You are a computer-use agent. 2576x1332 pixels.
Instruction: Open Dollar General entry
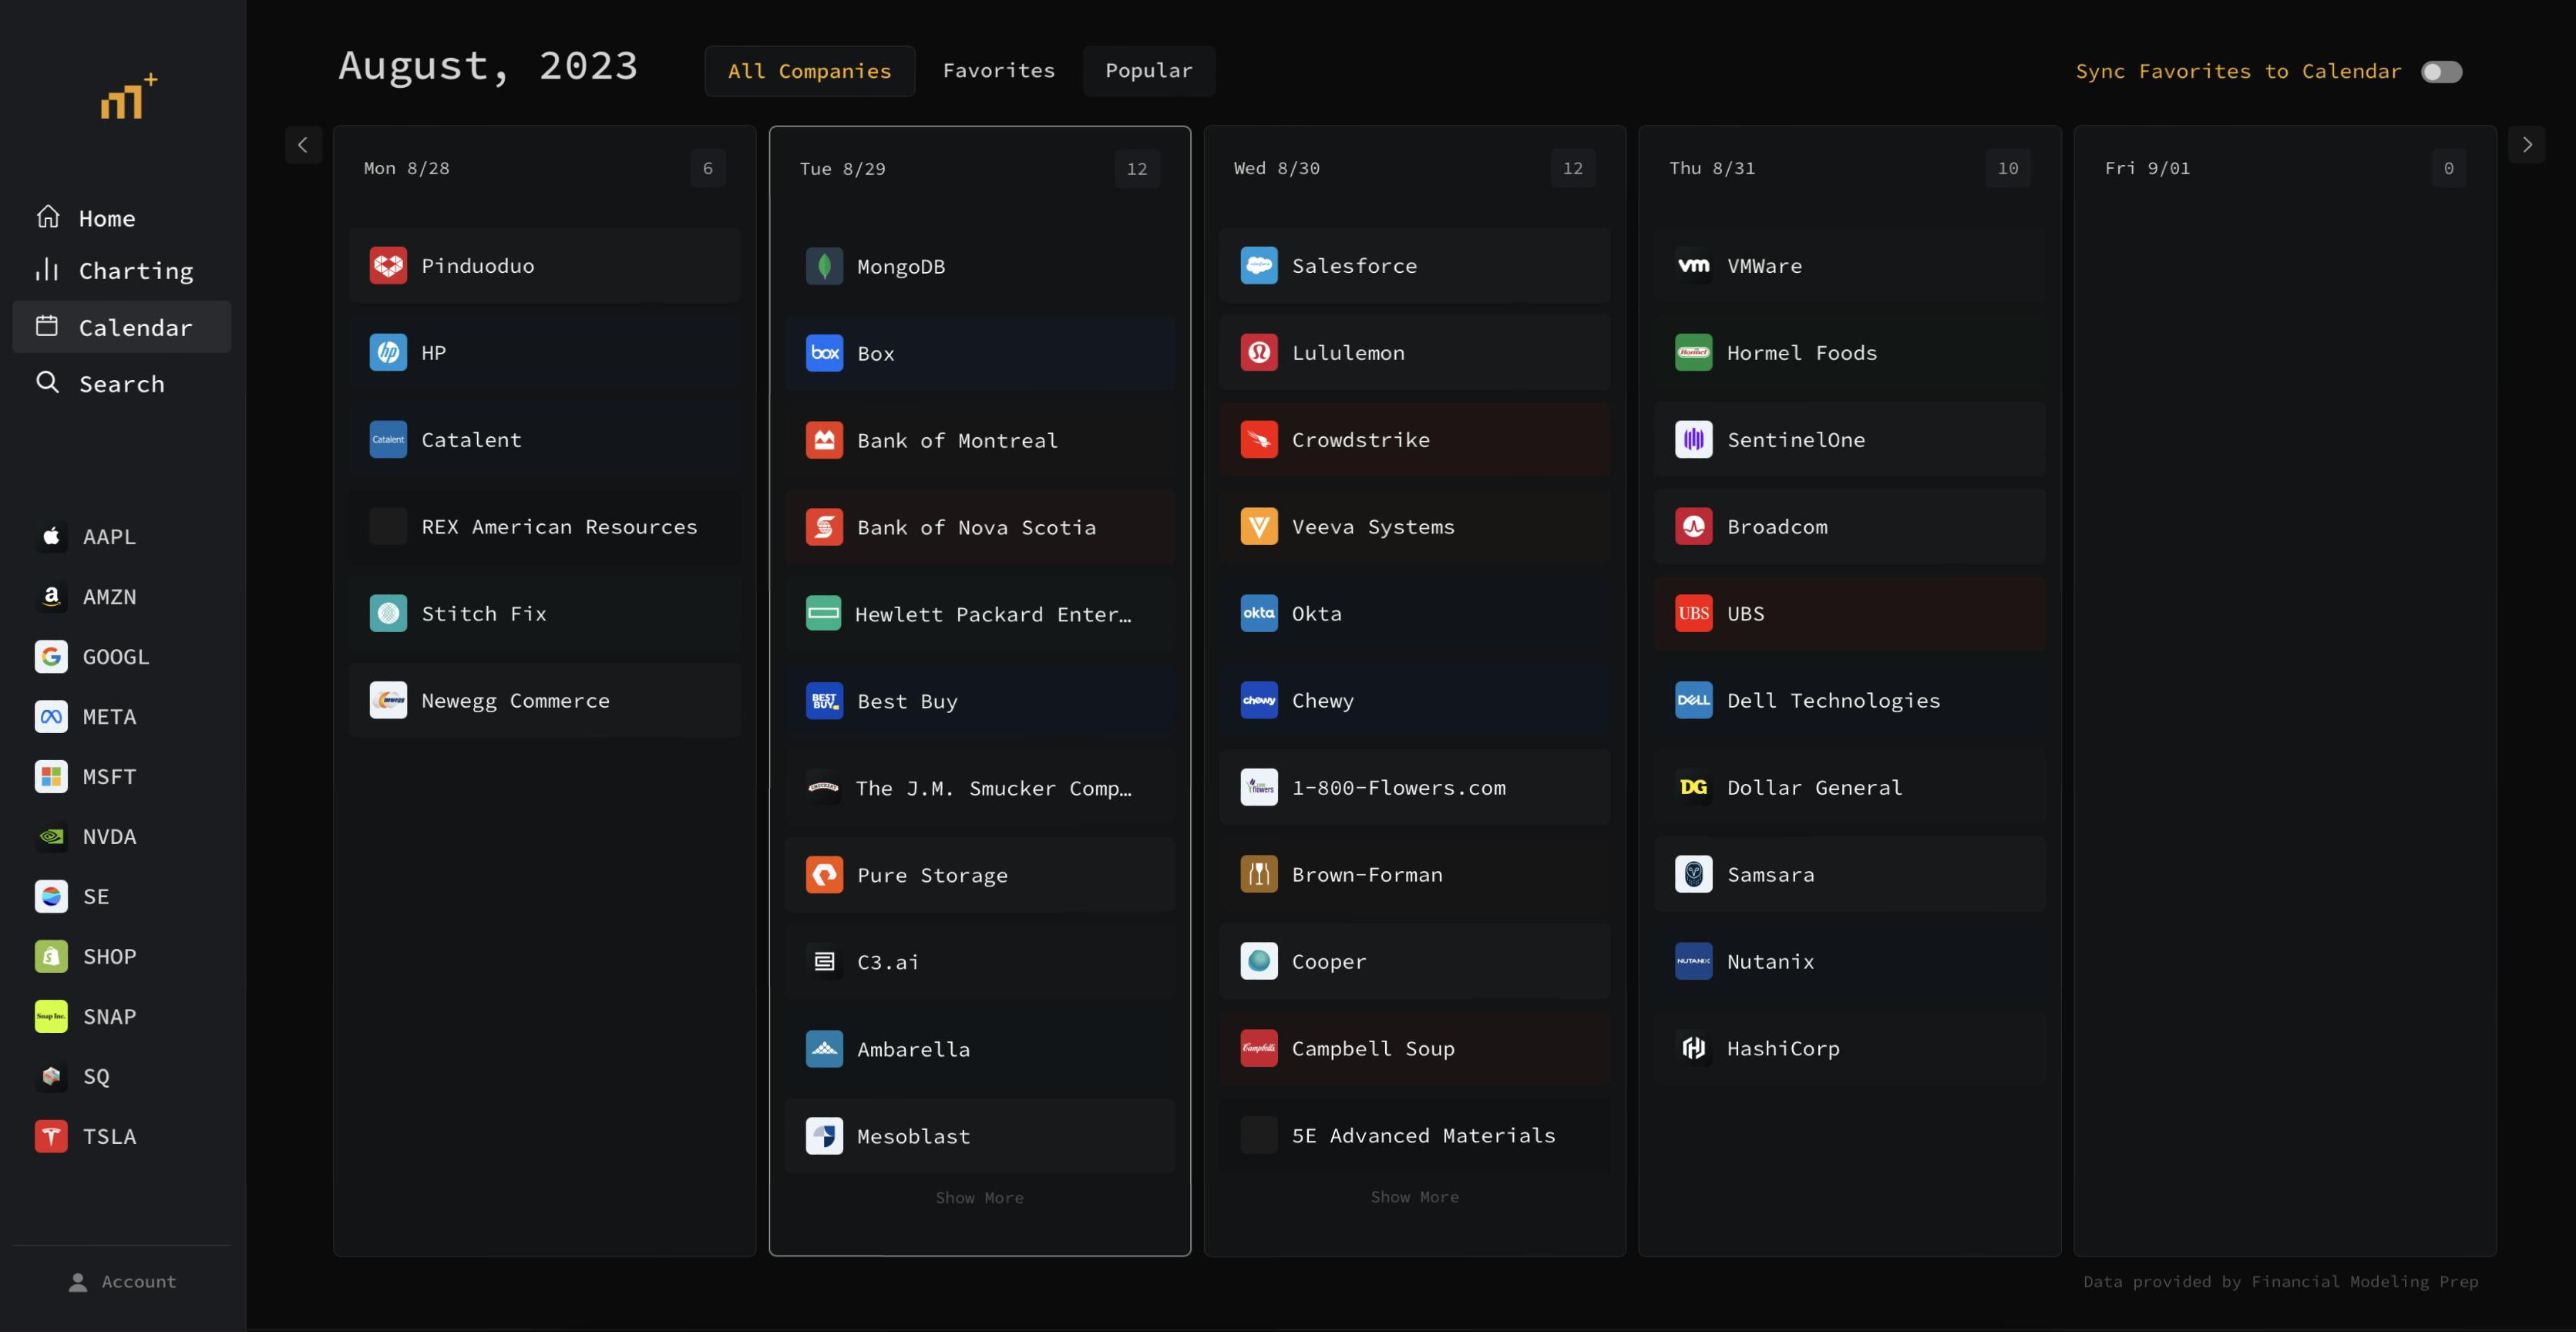click(x=1850, y=788)
